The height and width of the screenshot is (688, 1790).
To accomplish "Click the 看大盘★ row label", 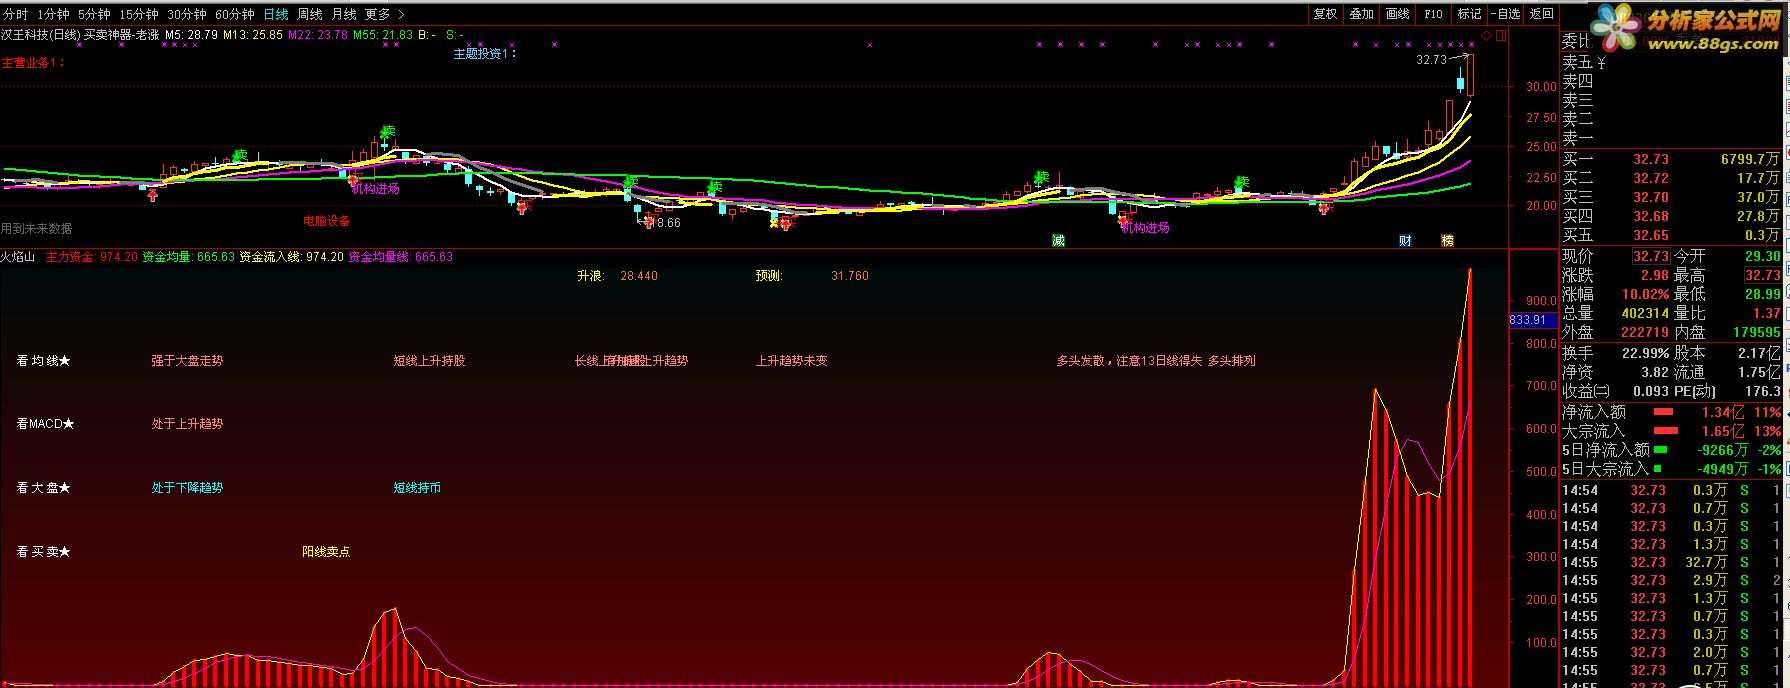I will [43, 488].
